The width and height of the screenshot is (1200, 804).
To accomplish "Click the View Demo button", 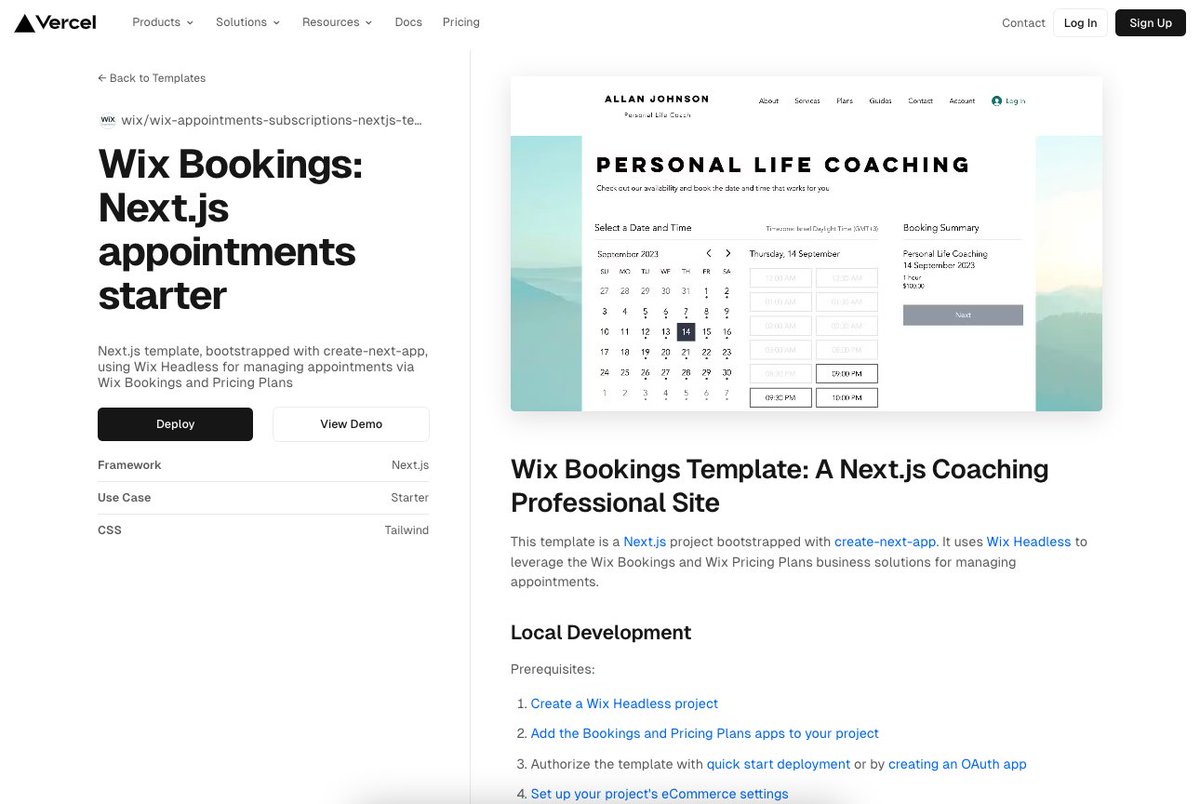I will [x=351, y=424].
